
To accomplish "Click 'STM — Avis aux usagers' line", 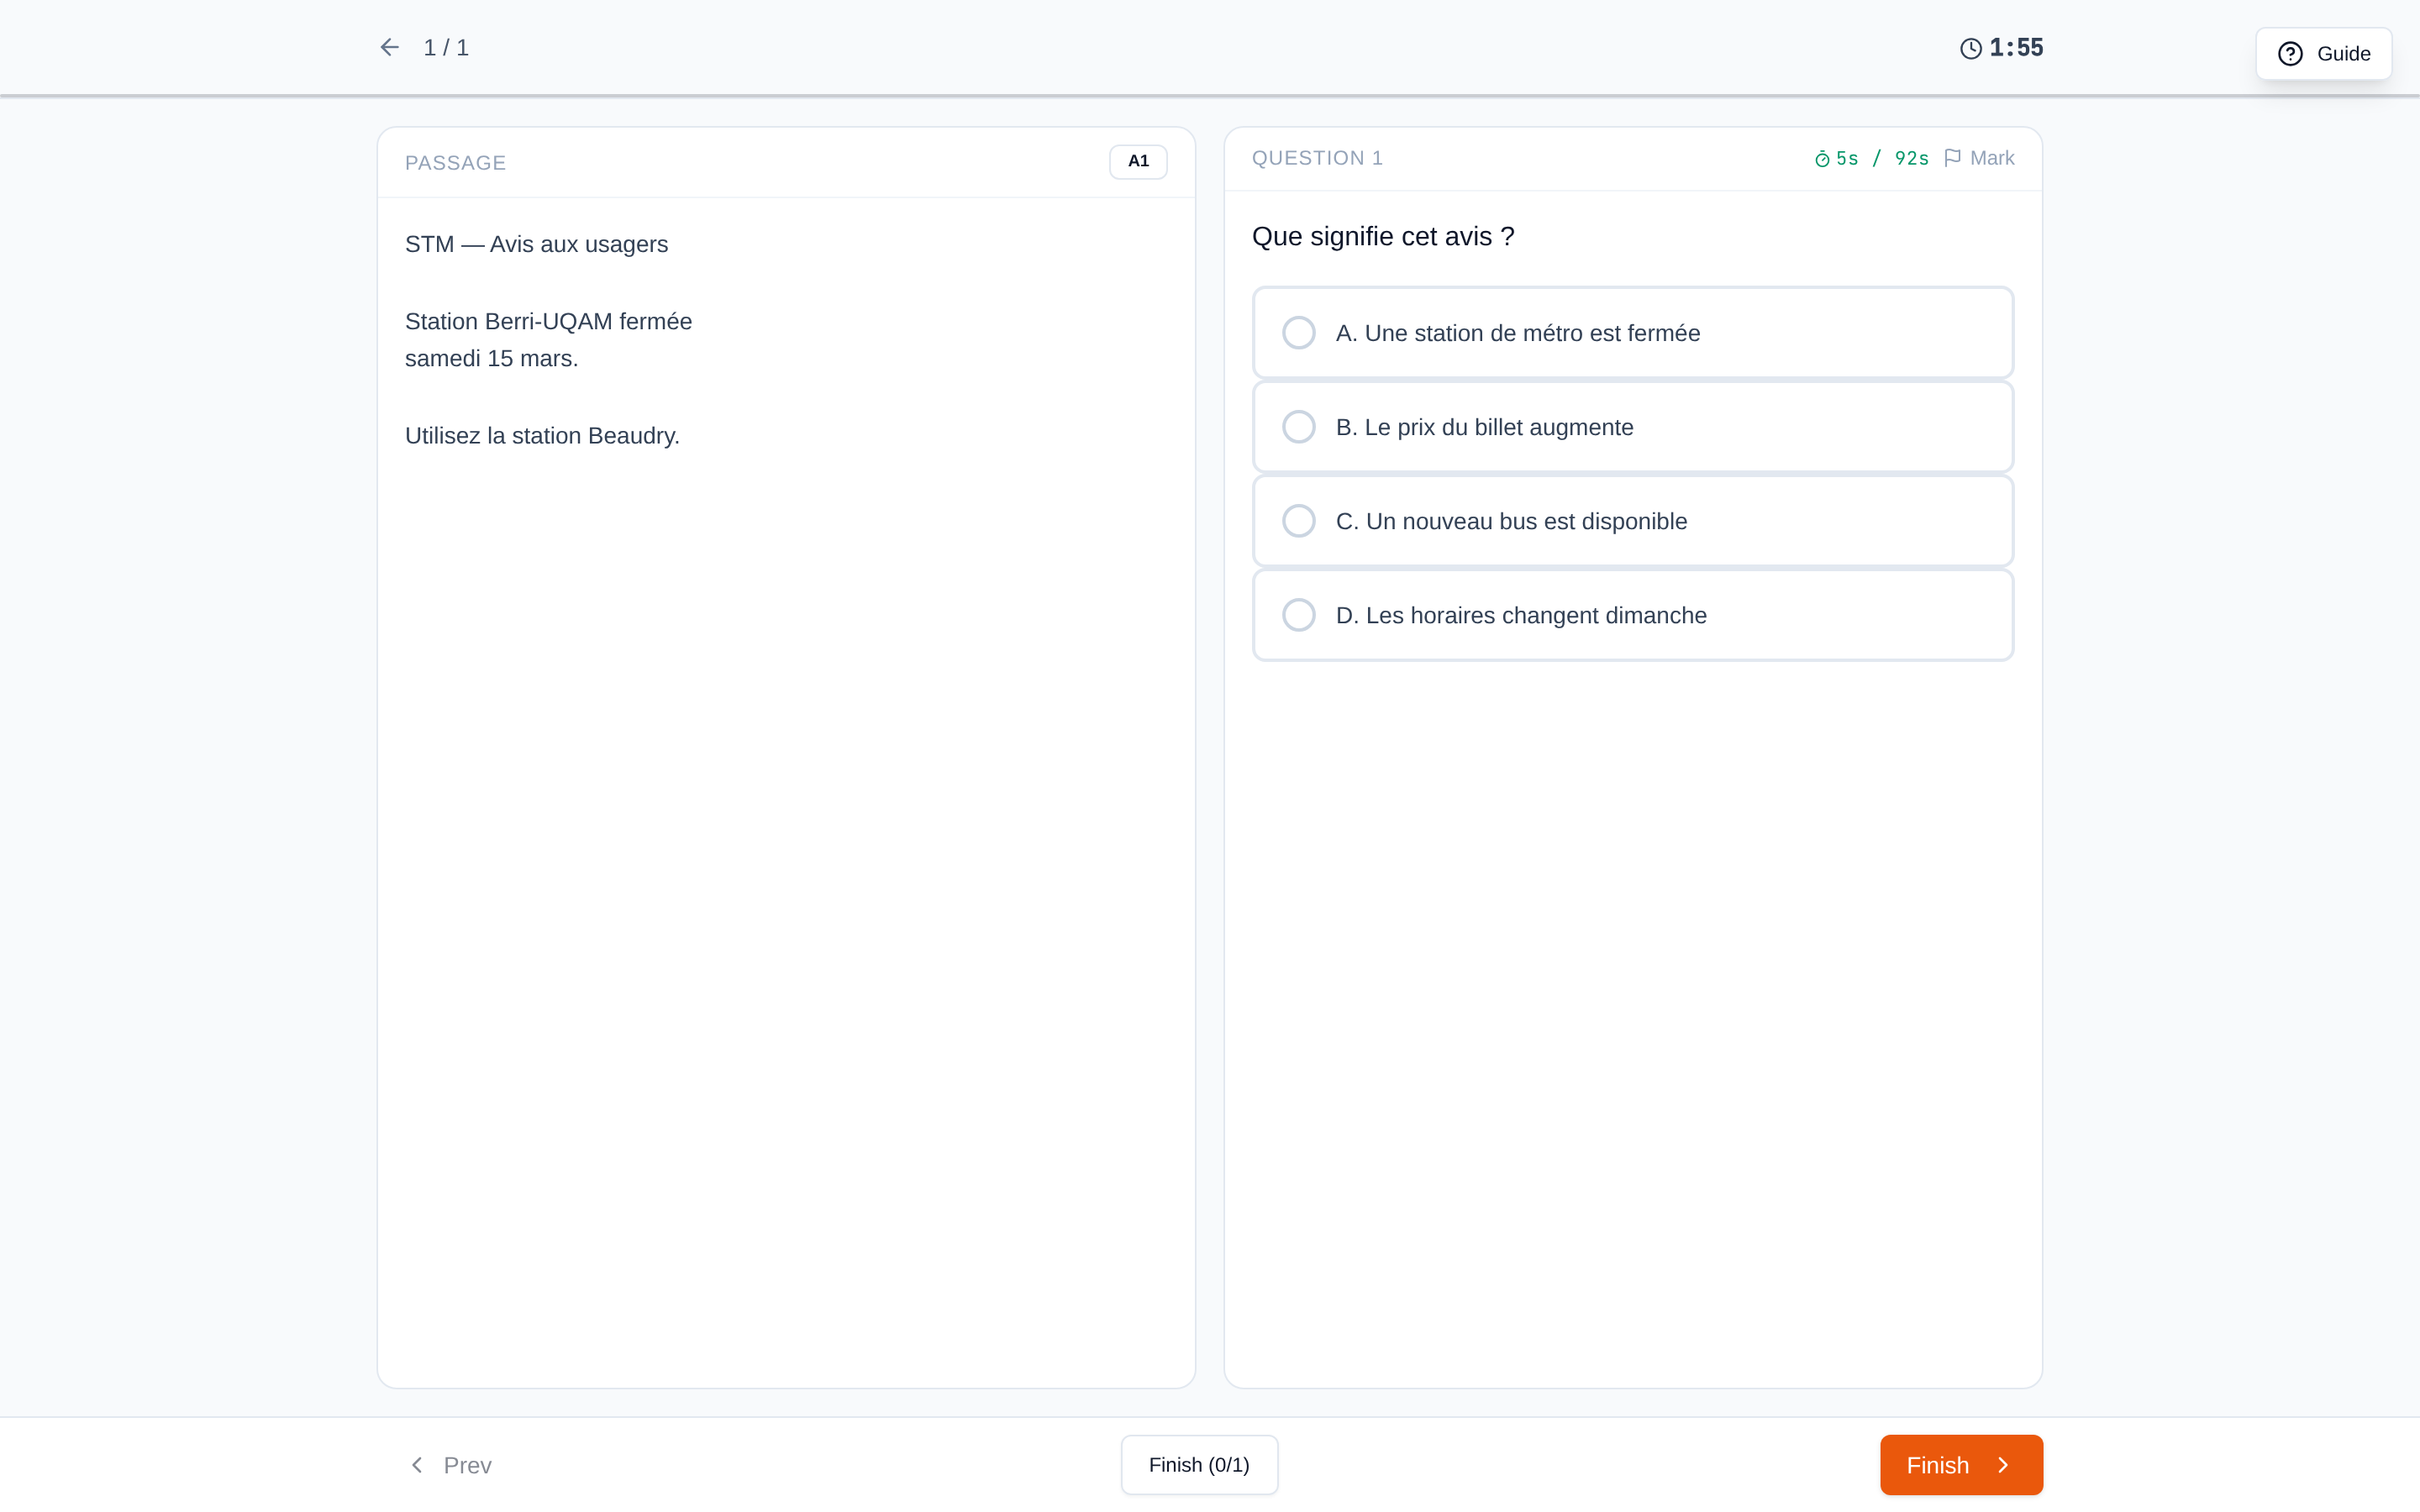I will point(536,244).
